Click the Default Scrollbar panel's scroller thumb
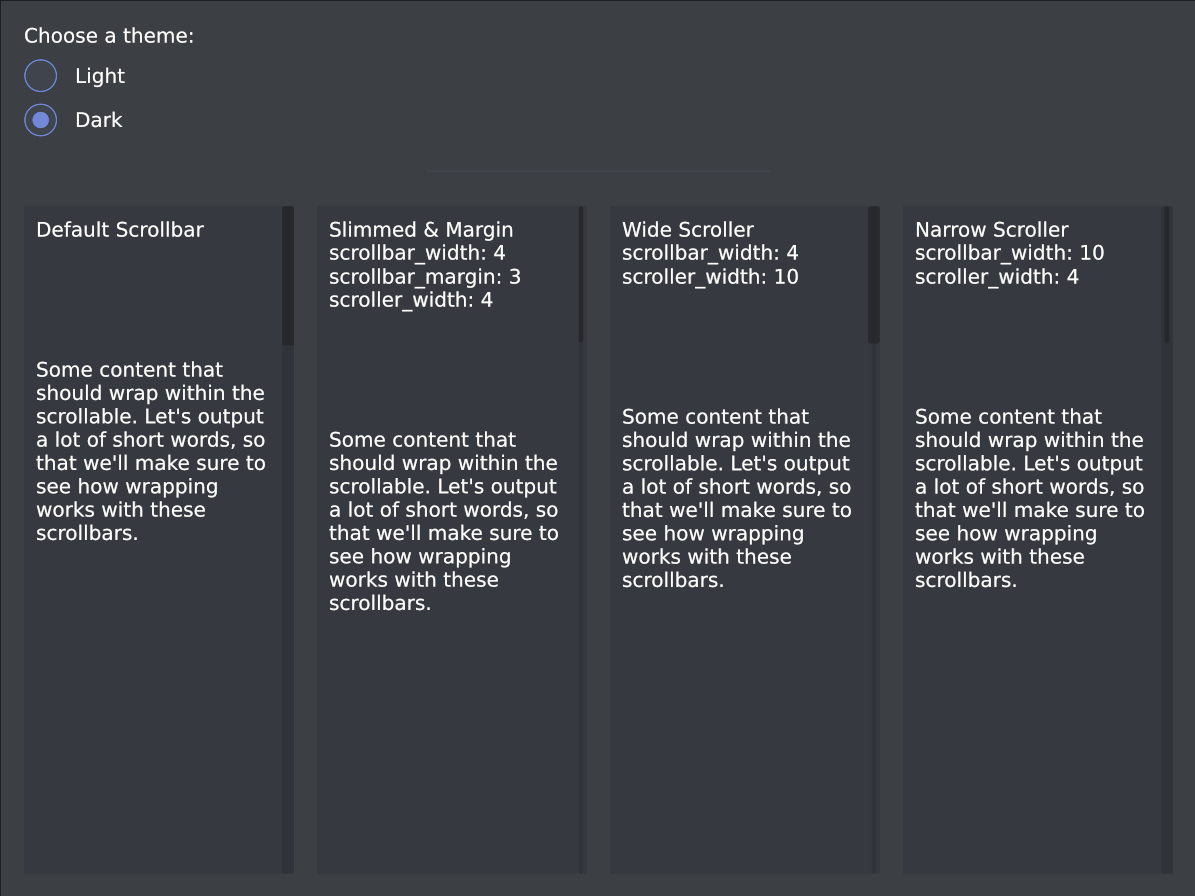1195x896 pixels. coord(288,276)
